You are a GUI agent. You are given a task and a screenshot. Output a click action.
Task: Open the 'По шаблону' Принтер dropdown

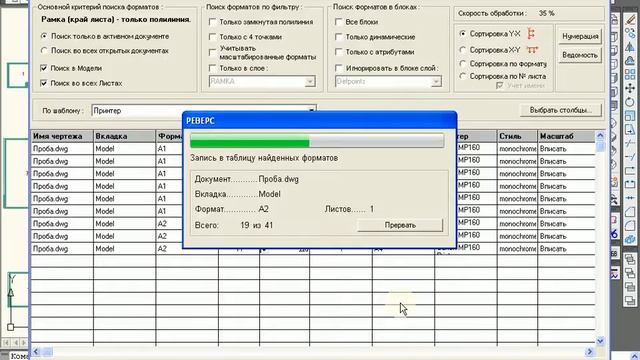[311, 110]
